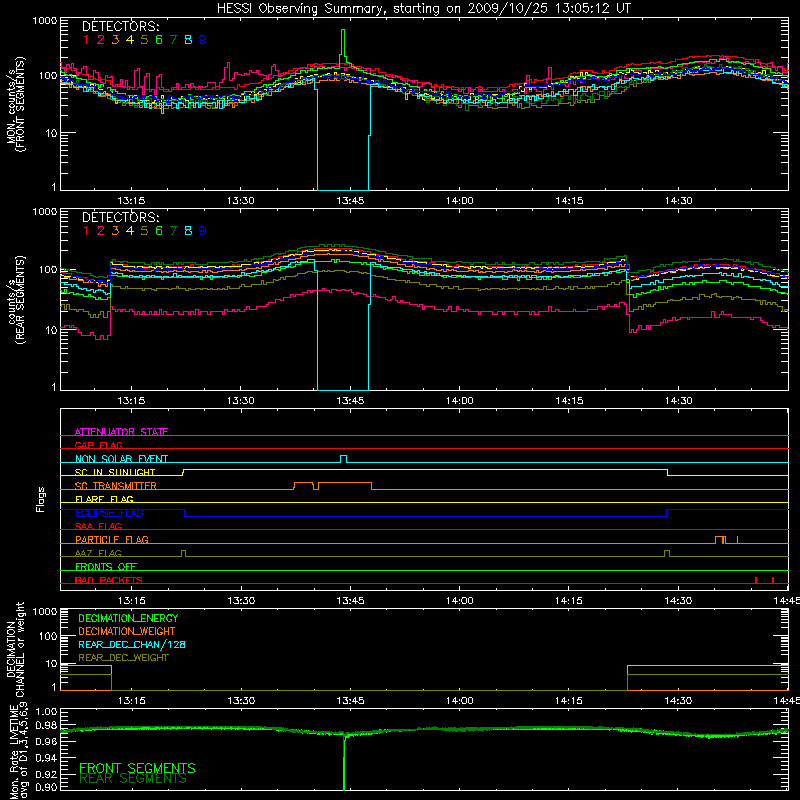Click the 1000 tick on front segments y-axis
Screen dimensions: 800x800
(45, 21)
